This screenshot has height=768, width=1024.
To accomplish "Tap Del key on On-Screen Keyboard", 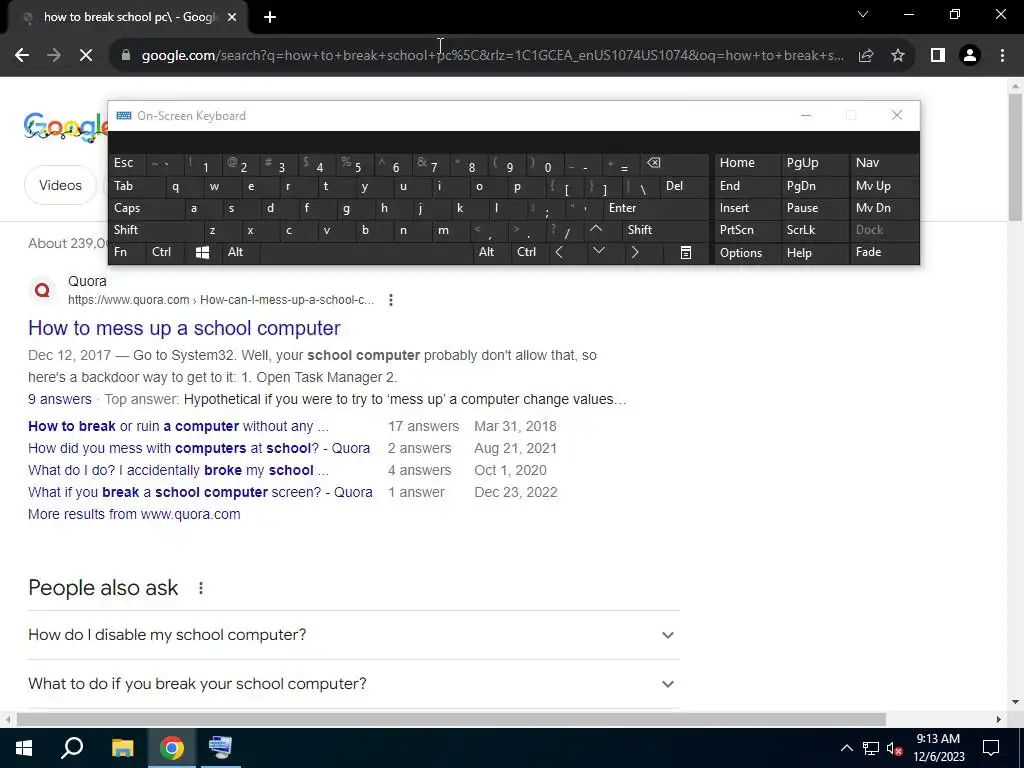I will pos(684,186).
